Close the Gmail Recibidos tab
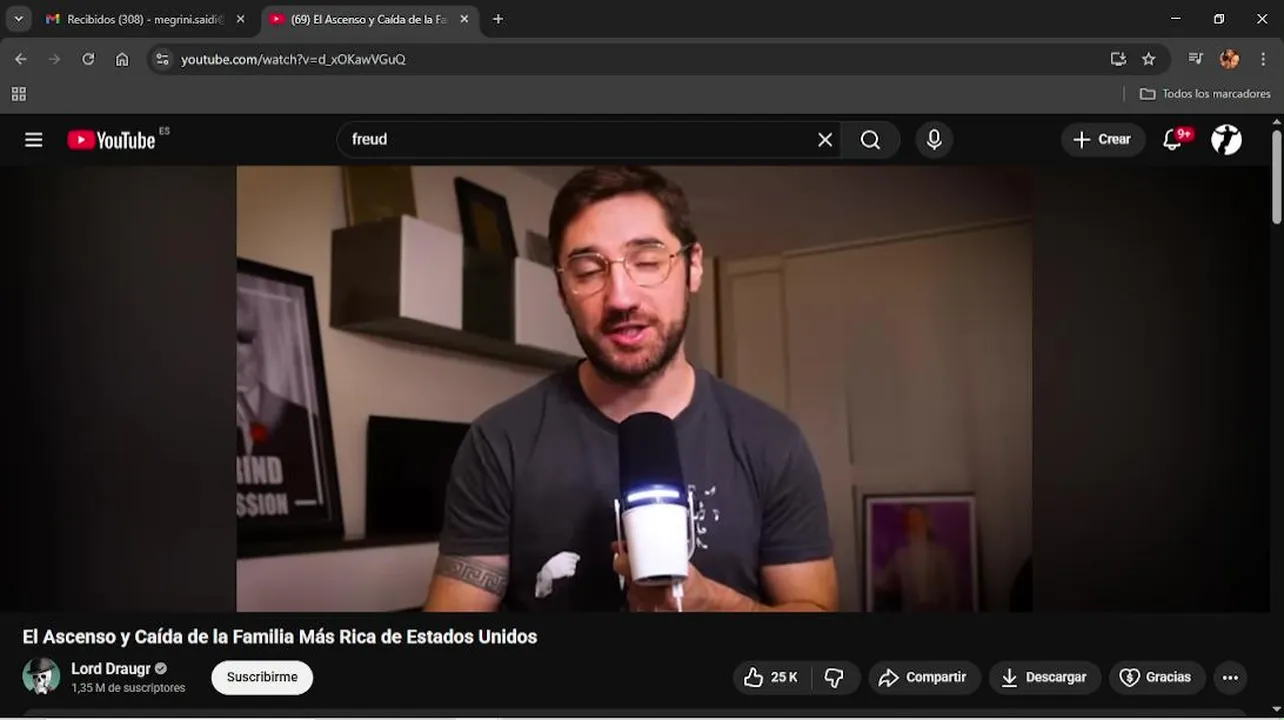 click(240, 19)
